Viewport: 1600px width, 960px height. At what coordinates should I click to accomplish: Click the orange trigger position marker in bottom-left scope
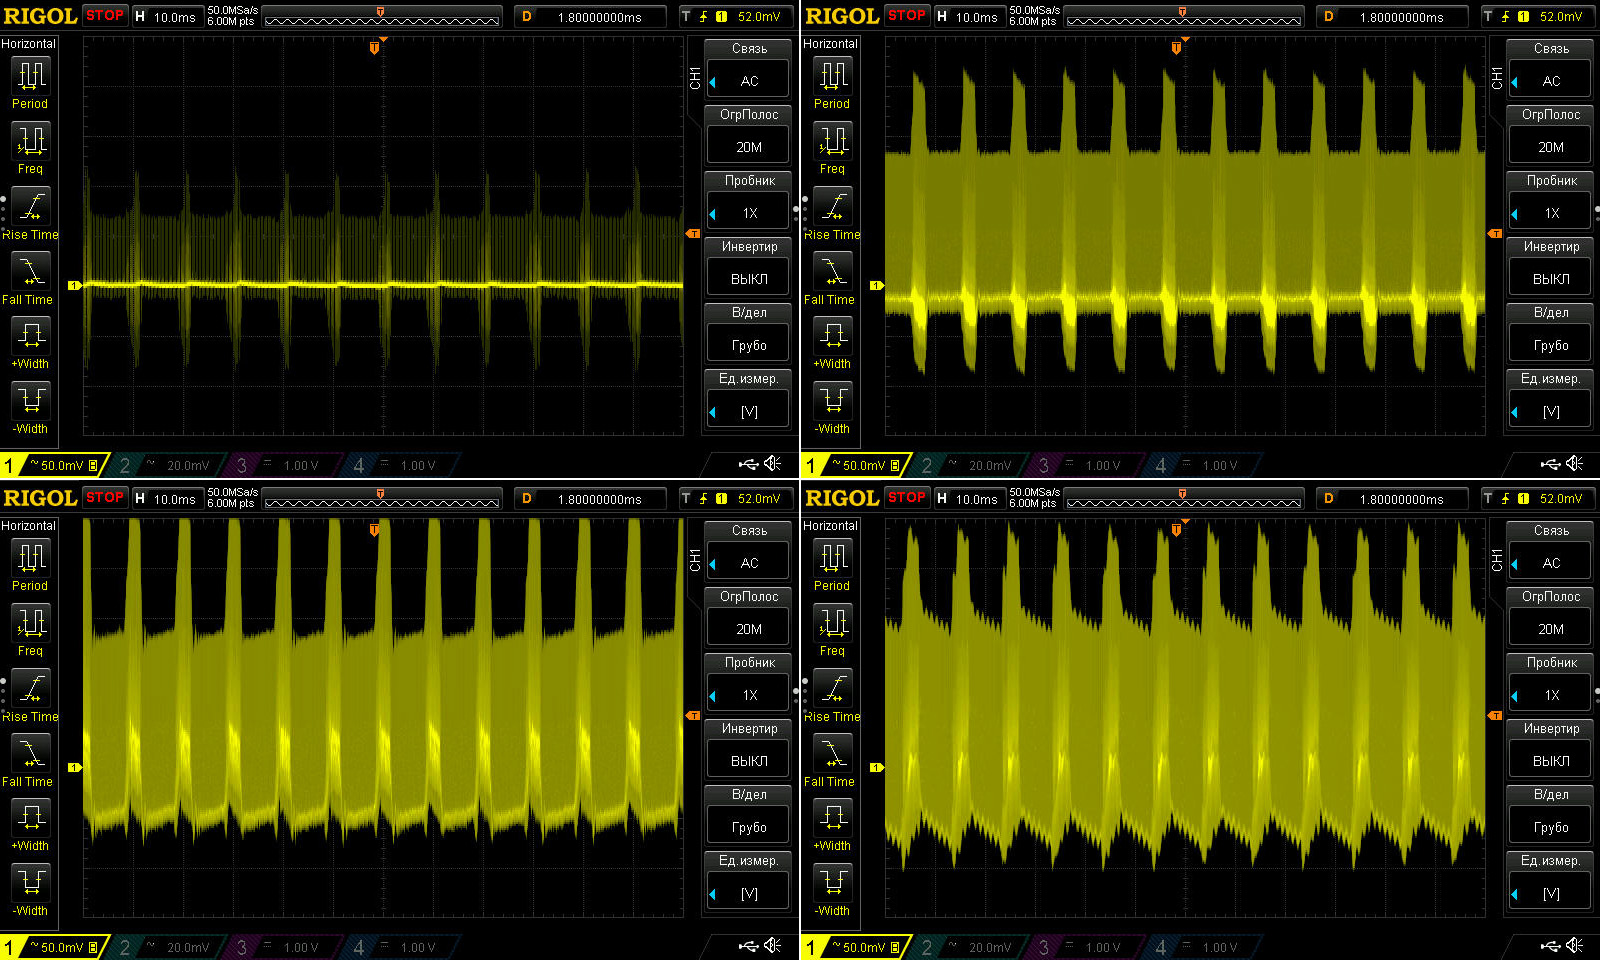(x=374, y=530)
